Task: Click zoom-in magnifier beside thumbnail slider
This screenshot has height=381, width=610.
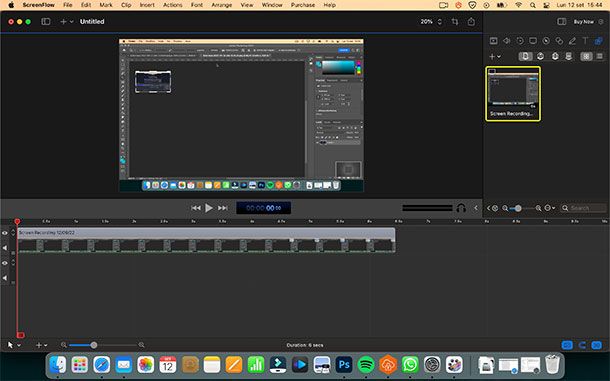Action: pyautogui.click(x=538, y=208)
